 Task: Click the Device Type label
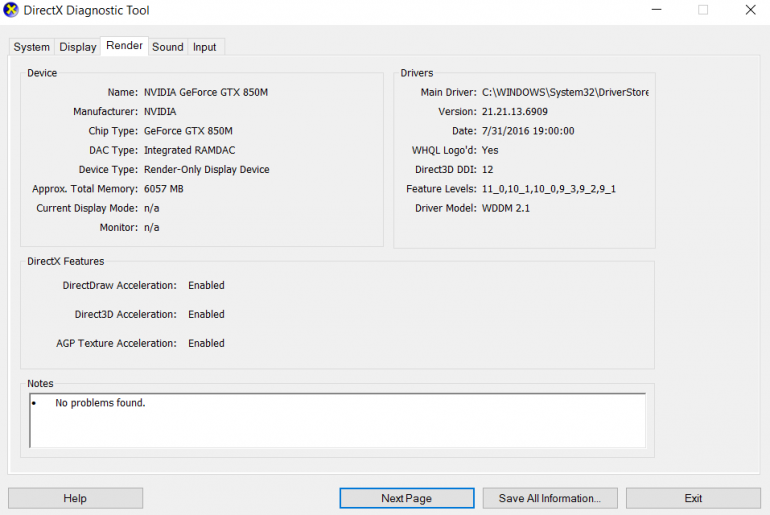108,169
